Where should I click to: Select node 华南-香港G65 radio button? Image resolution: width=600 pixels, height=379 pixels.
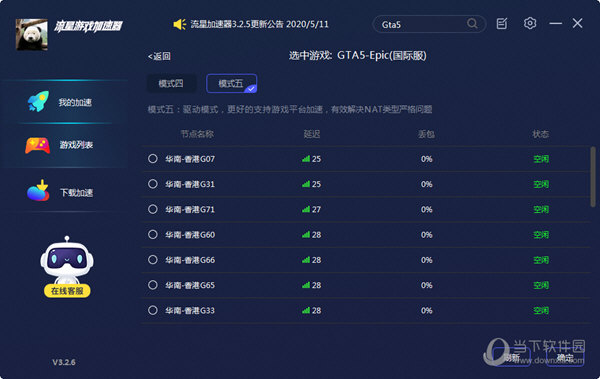[x=153, y=285]
